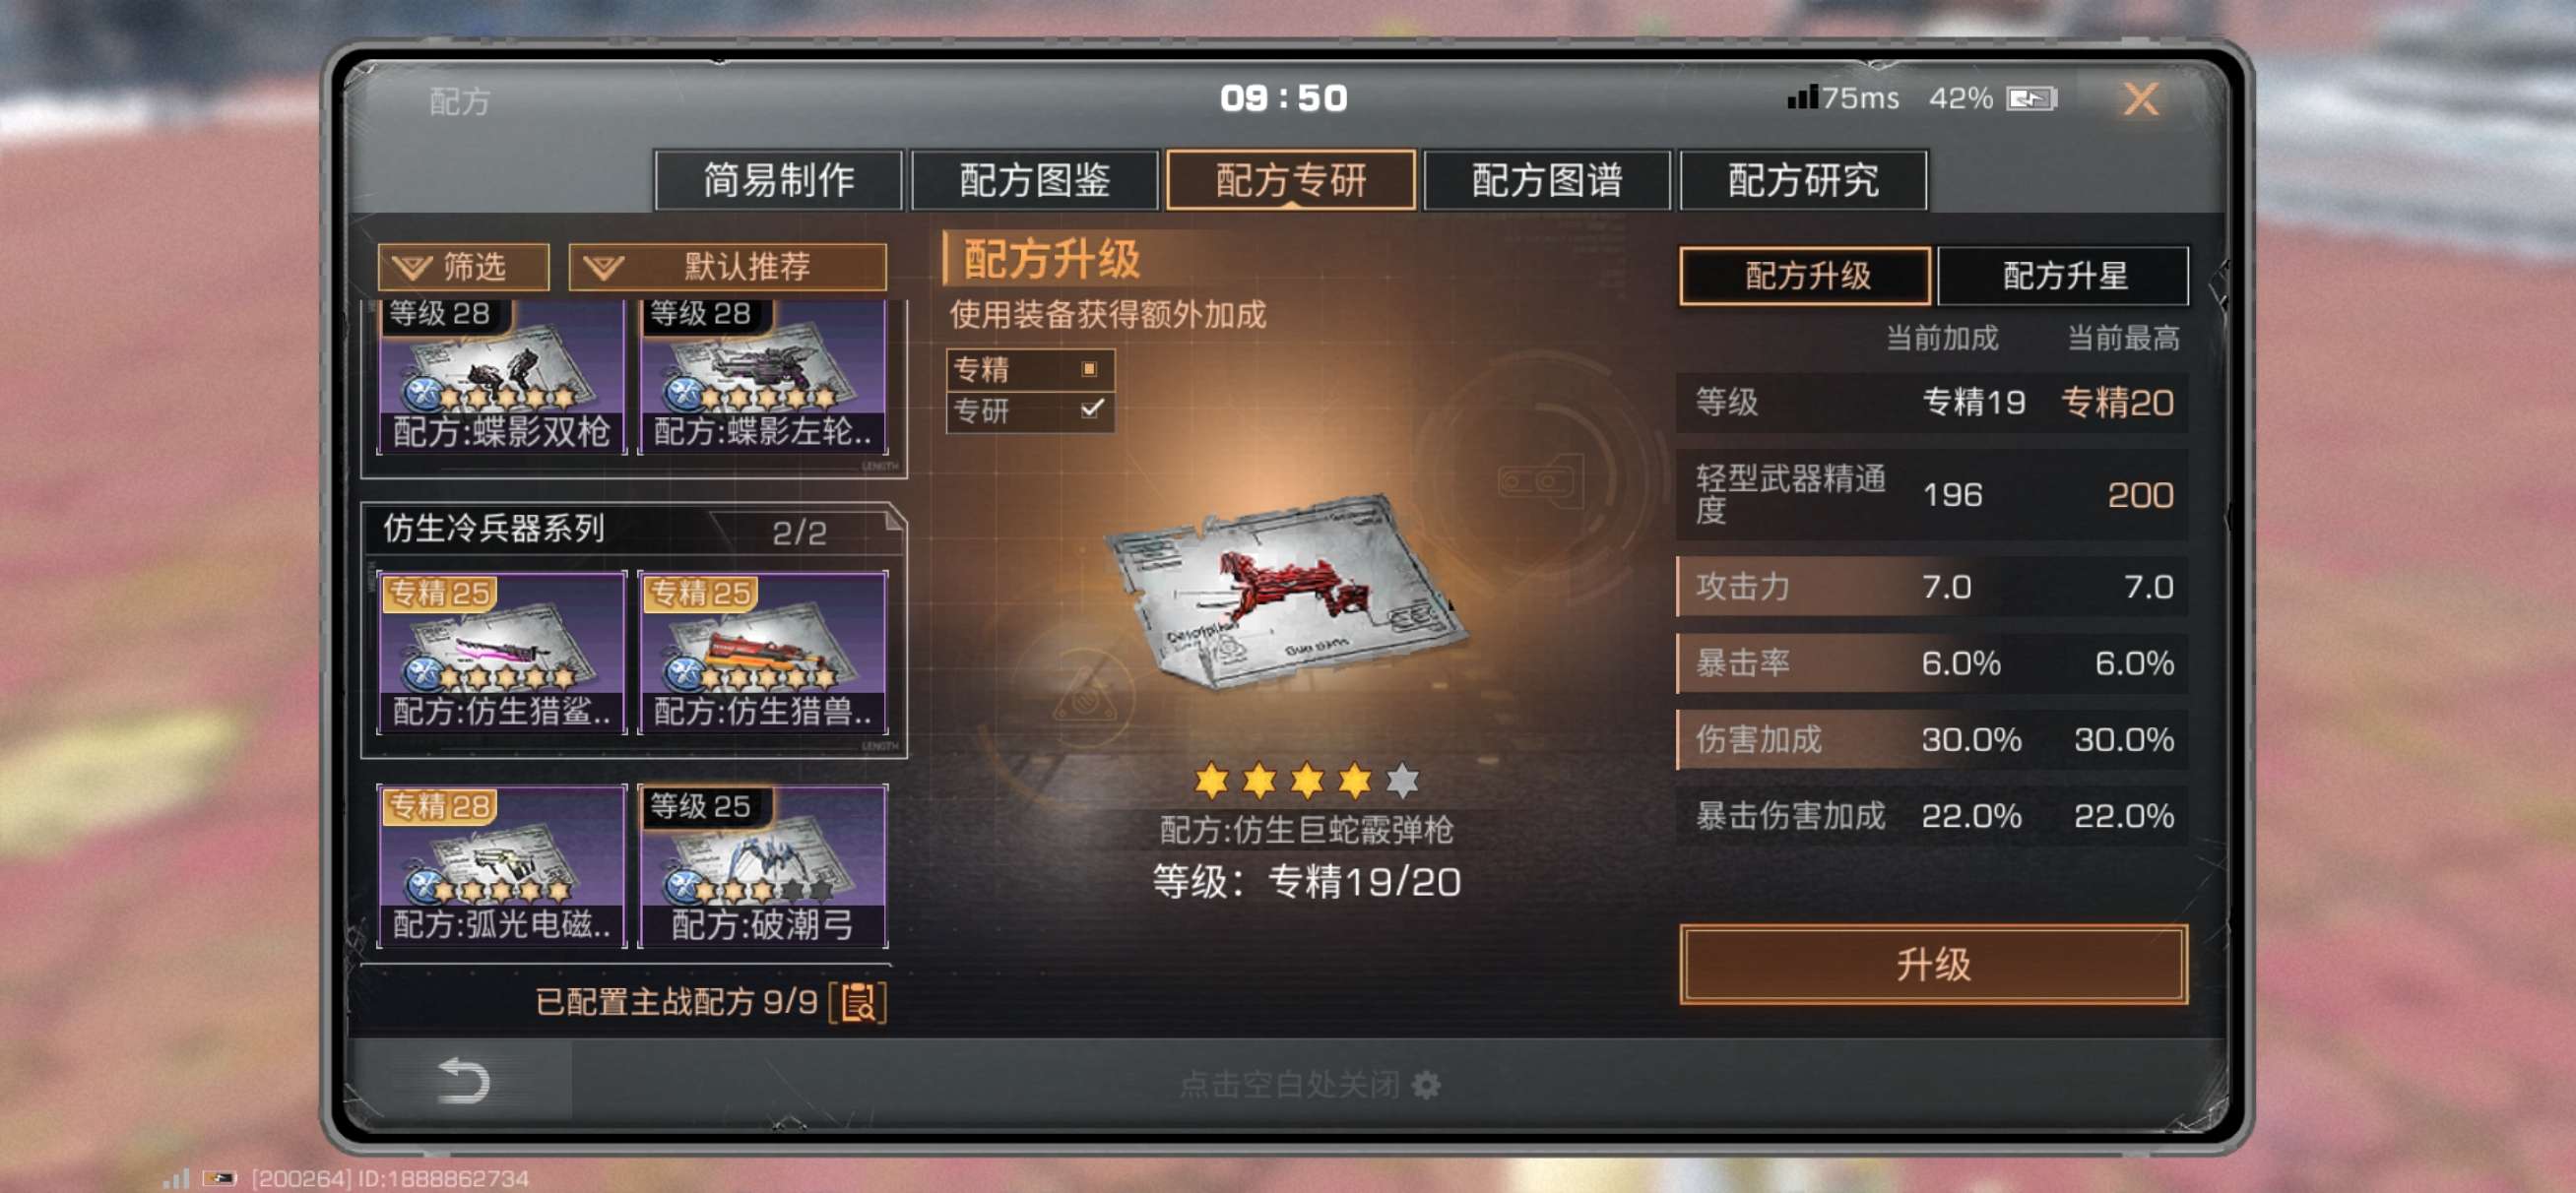The image size is (2576, 1193).
Task: Open the 筛选 filter dropdown
Action: (x=463, y=267)
